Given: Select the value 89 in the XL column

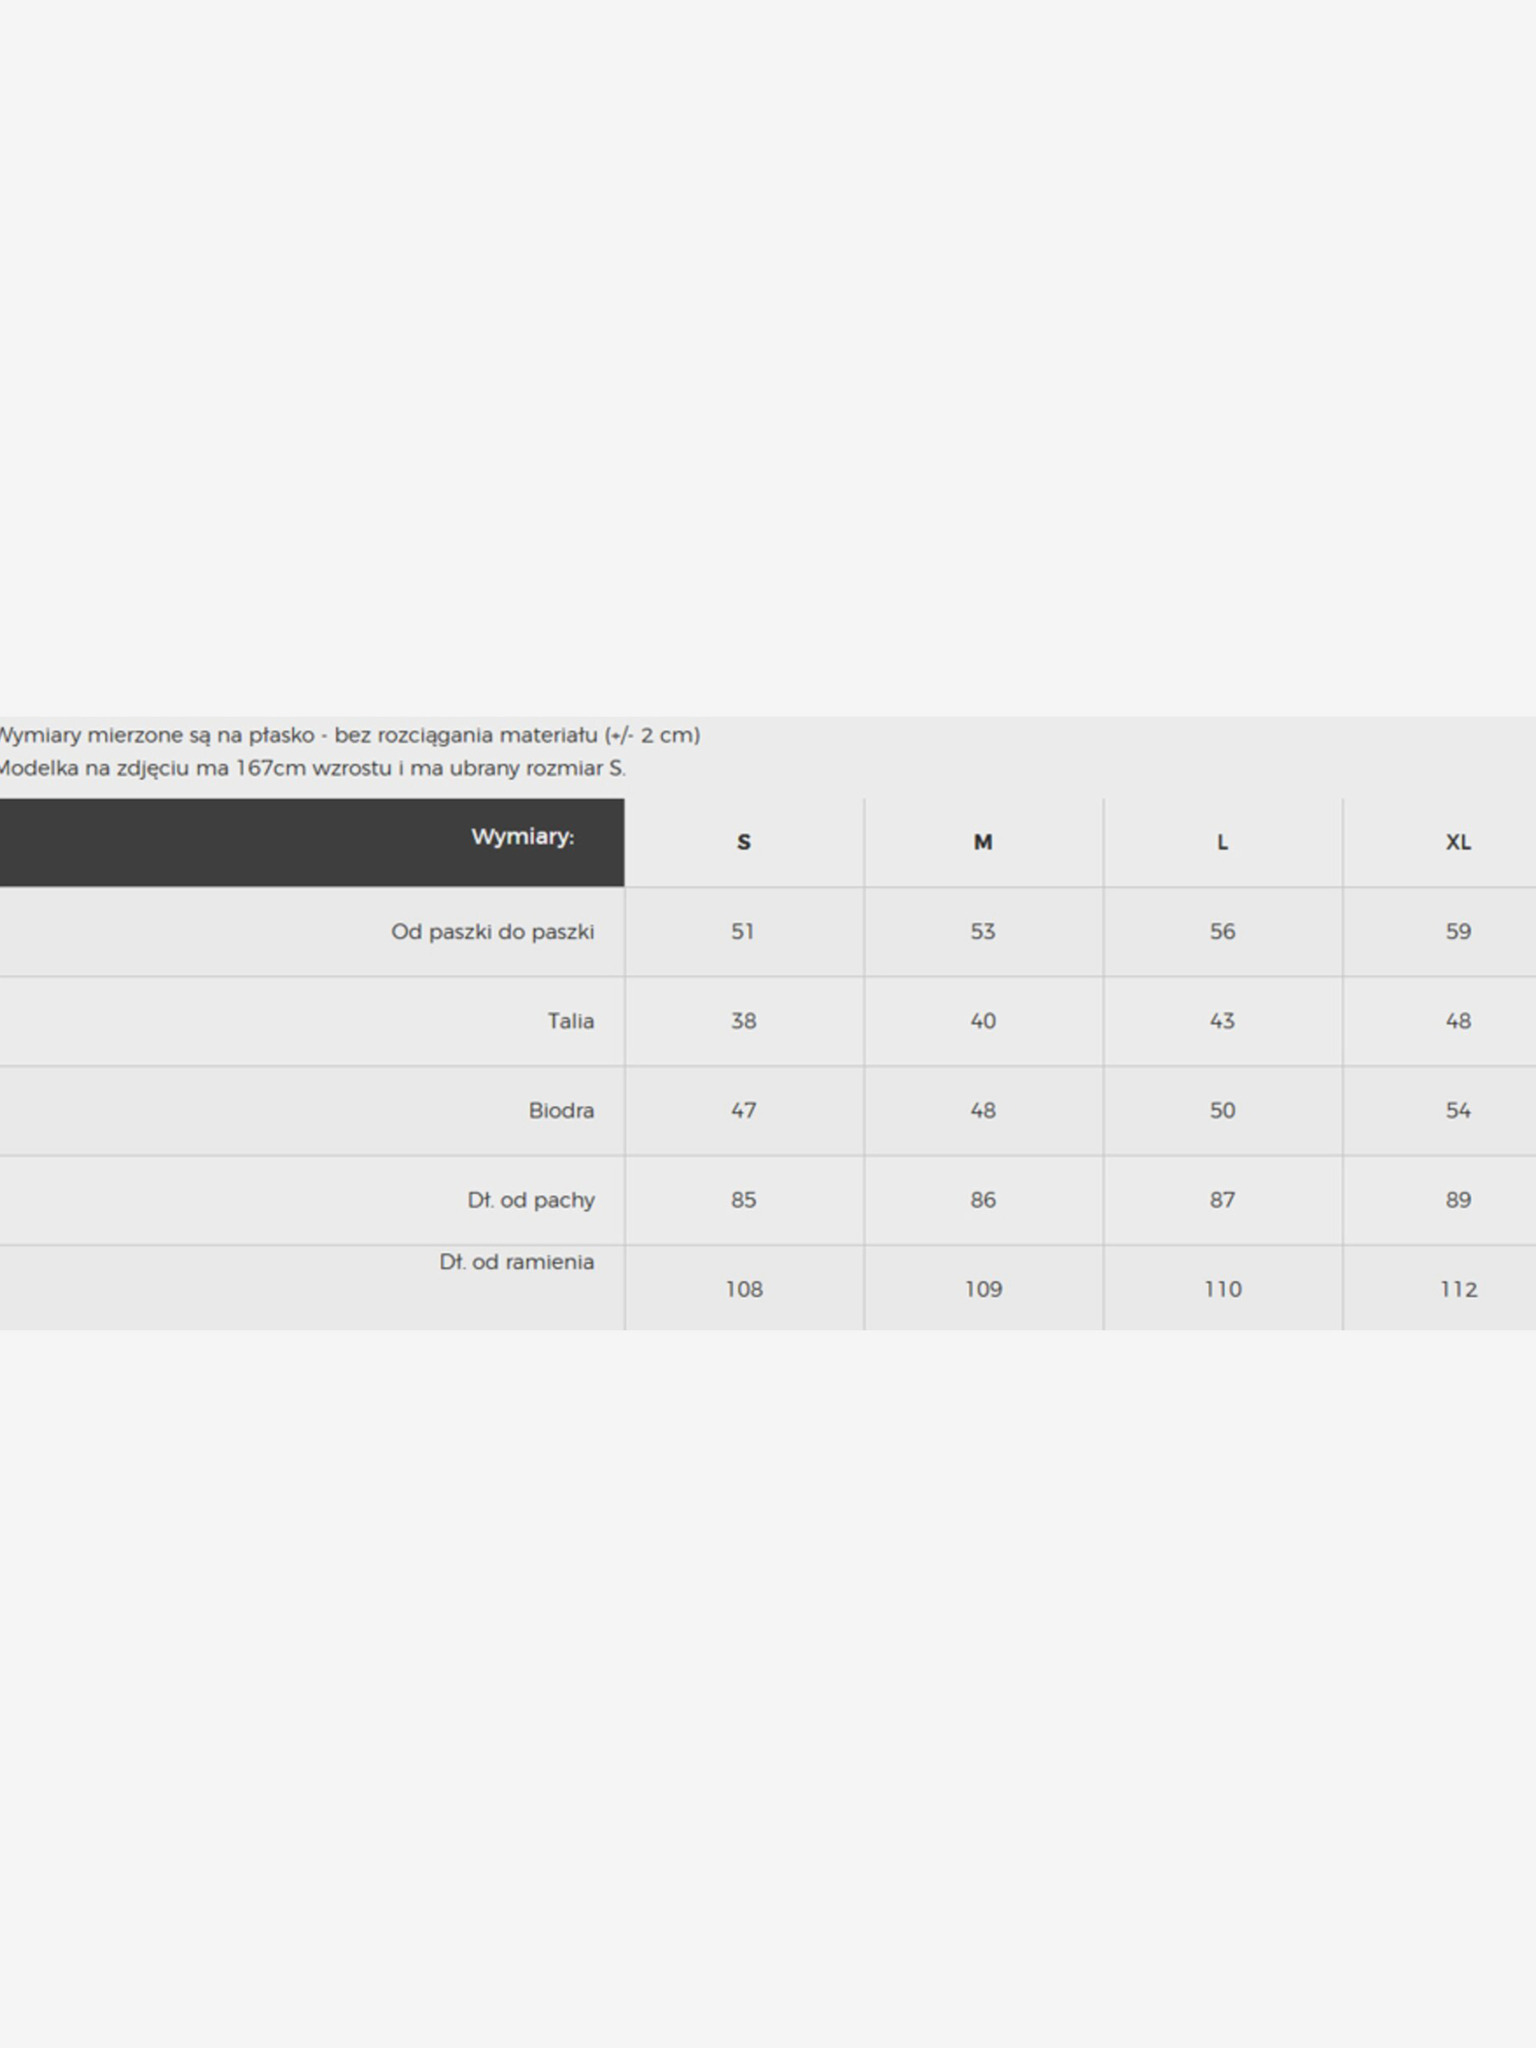Looking at the screenshot, I should [1458, 1200].
